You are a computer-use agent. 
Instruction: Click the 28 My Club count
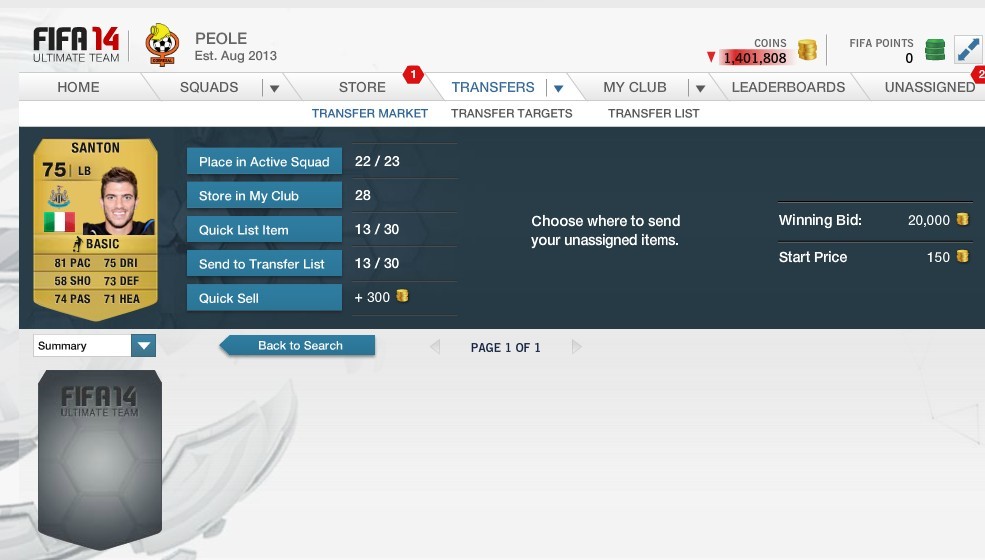coord(362,195)
